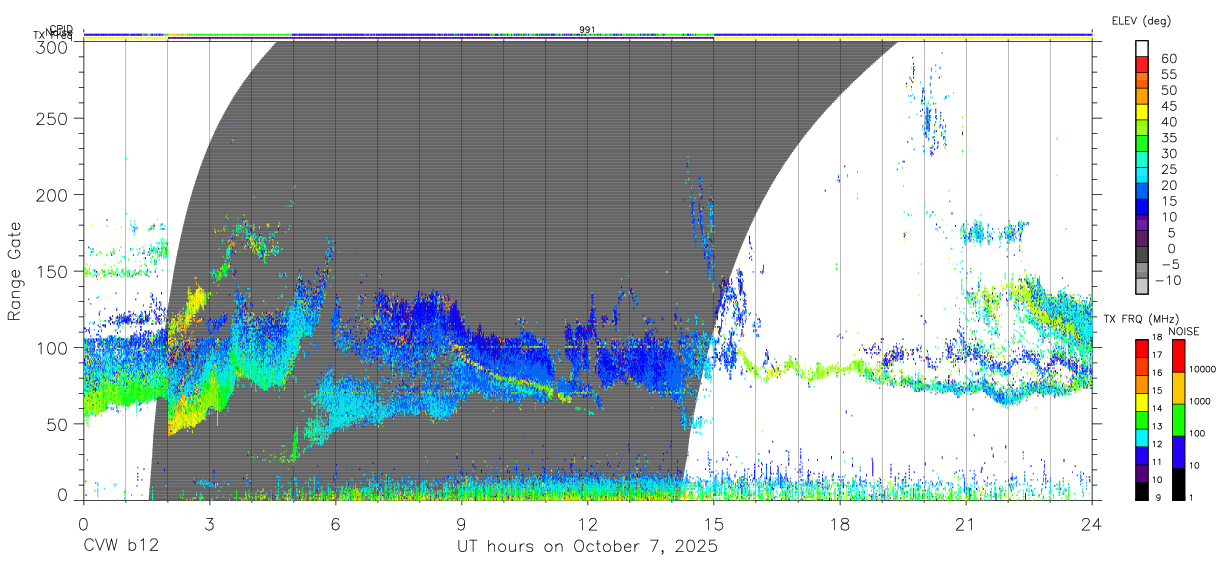Pick the red top swatch of elevation colorbar
1228x567 pixels.
(1142, 65)
